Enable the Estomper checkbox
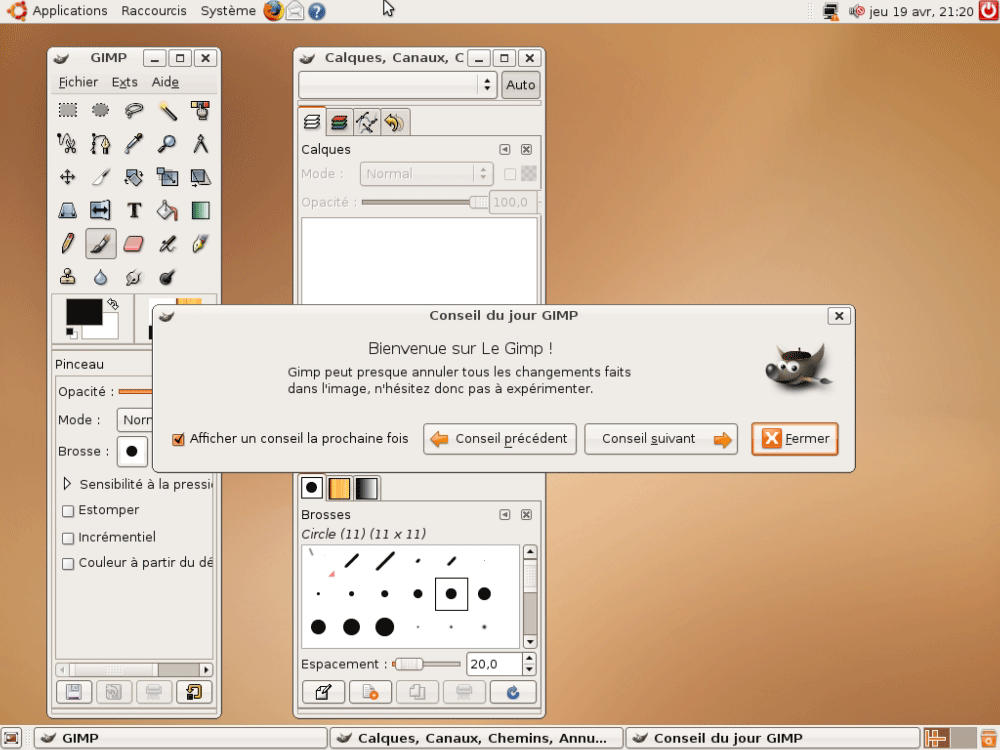The height and width of the screenshot is (750, 1000). 68,511
